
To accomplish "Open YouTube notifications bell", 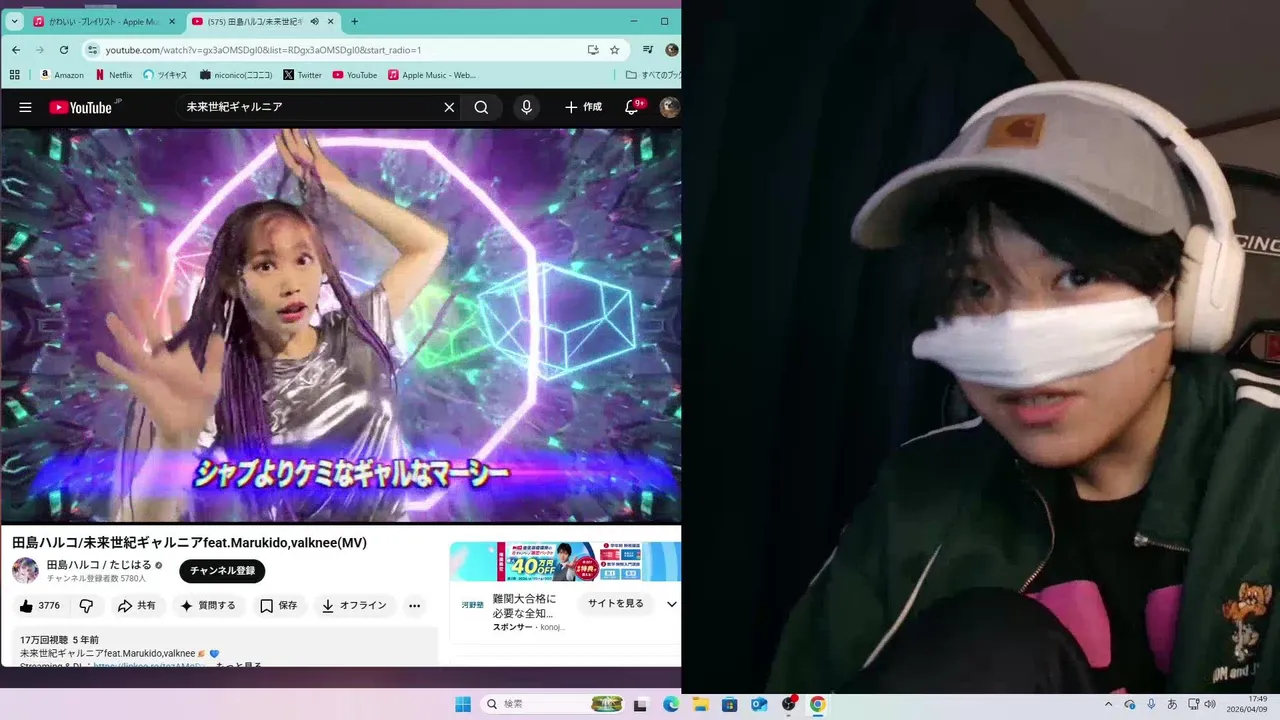I will point(632,107).
